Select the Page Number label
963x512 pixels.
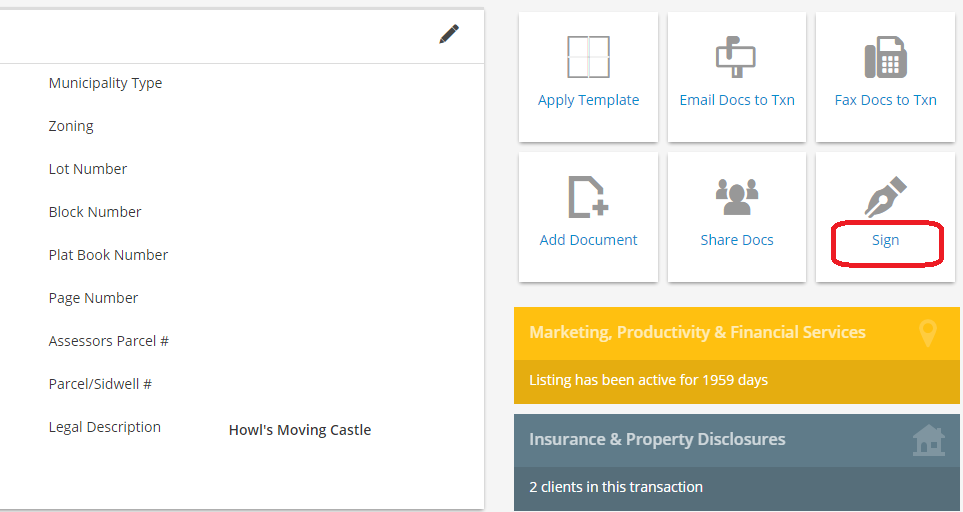point(93,298)
